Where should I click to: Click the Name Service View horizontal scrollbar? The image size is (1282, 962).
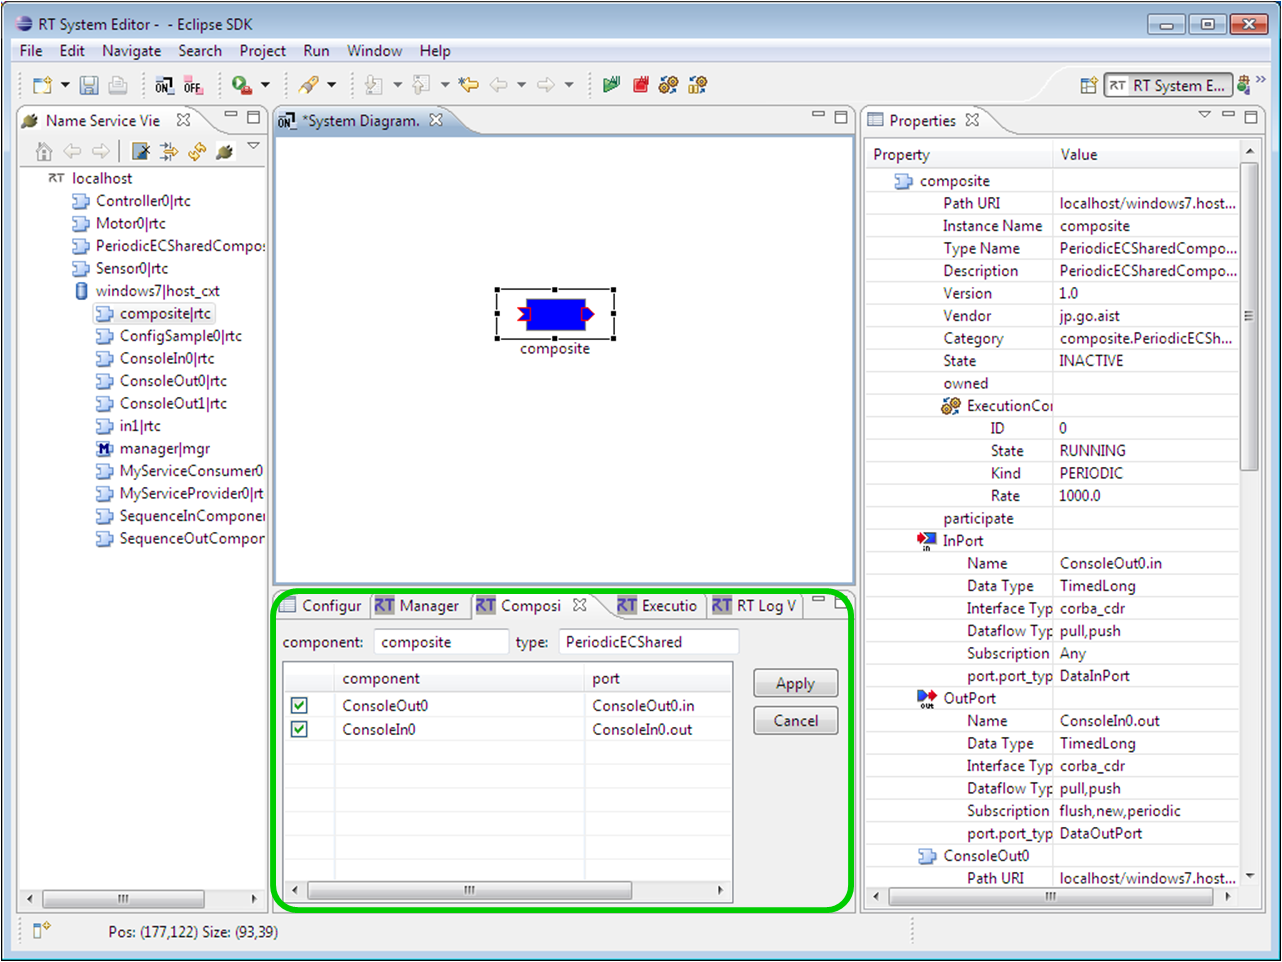[123, 899]
